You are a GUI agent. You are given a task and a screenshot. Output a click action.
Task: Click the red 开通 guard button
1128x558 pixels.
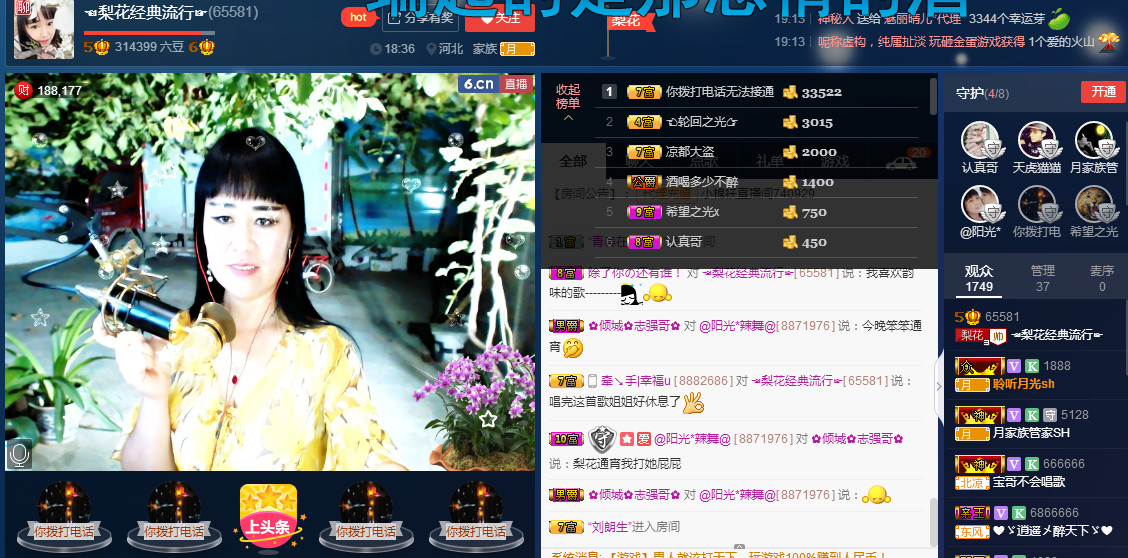pyautogui.click(x=1103, y=92)
